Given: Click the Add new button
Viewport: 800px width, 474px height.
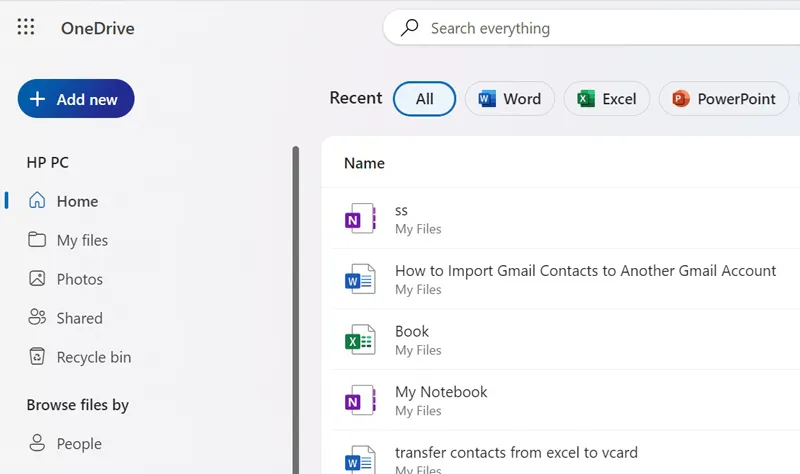Looking at the screenshot, I should (76, 98).
